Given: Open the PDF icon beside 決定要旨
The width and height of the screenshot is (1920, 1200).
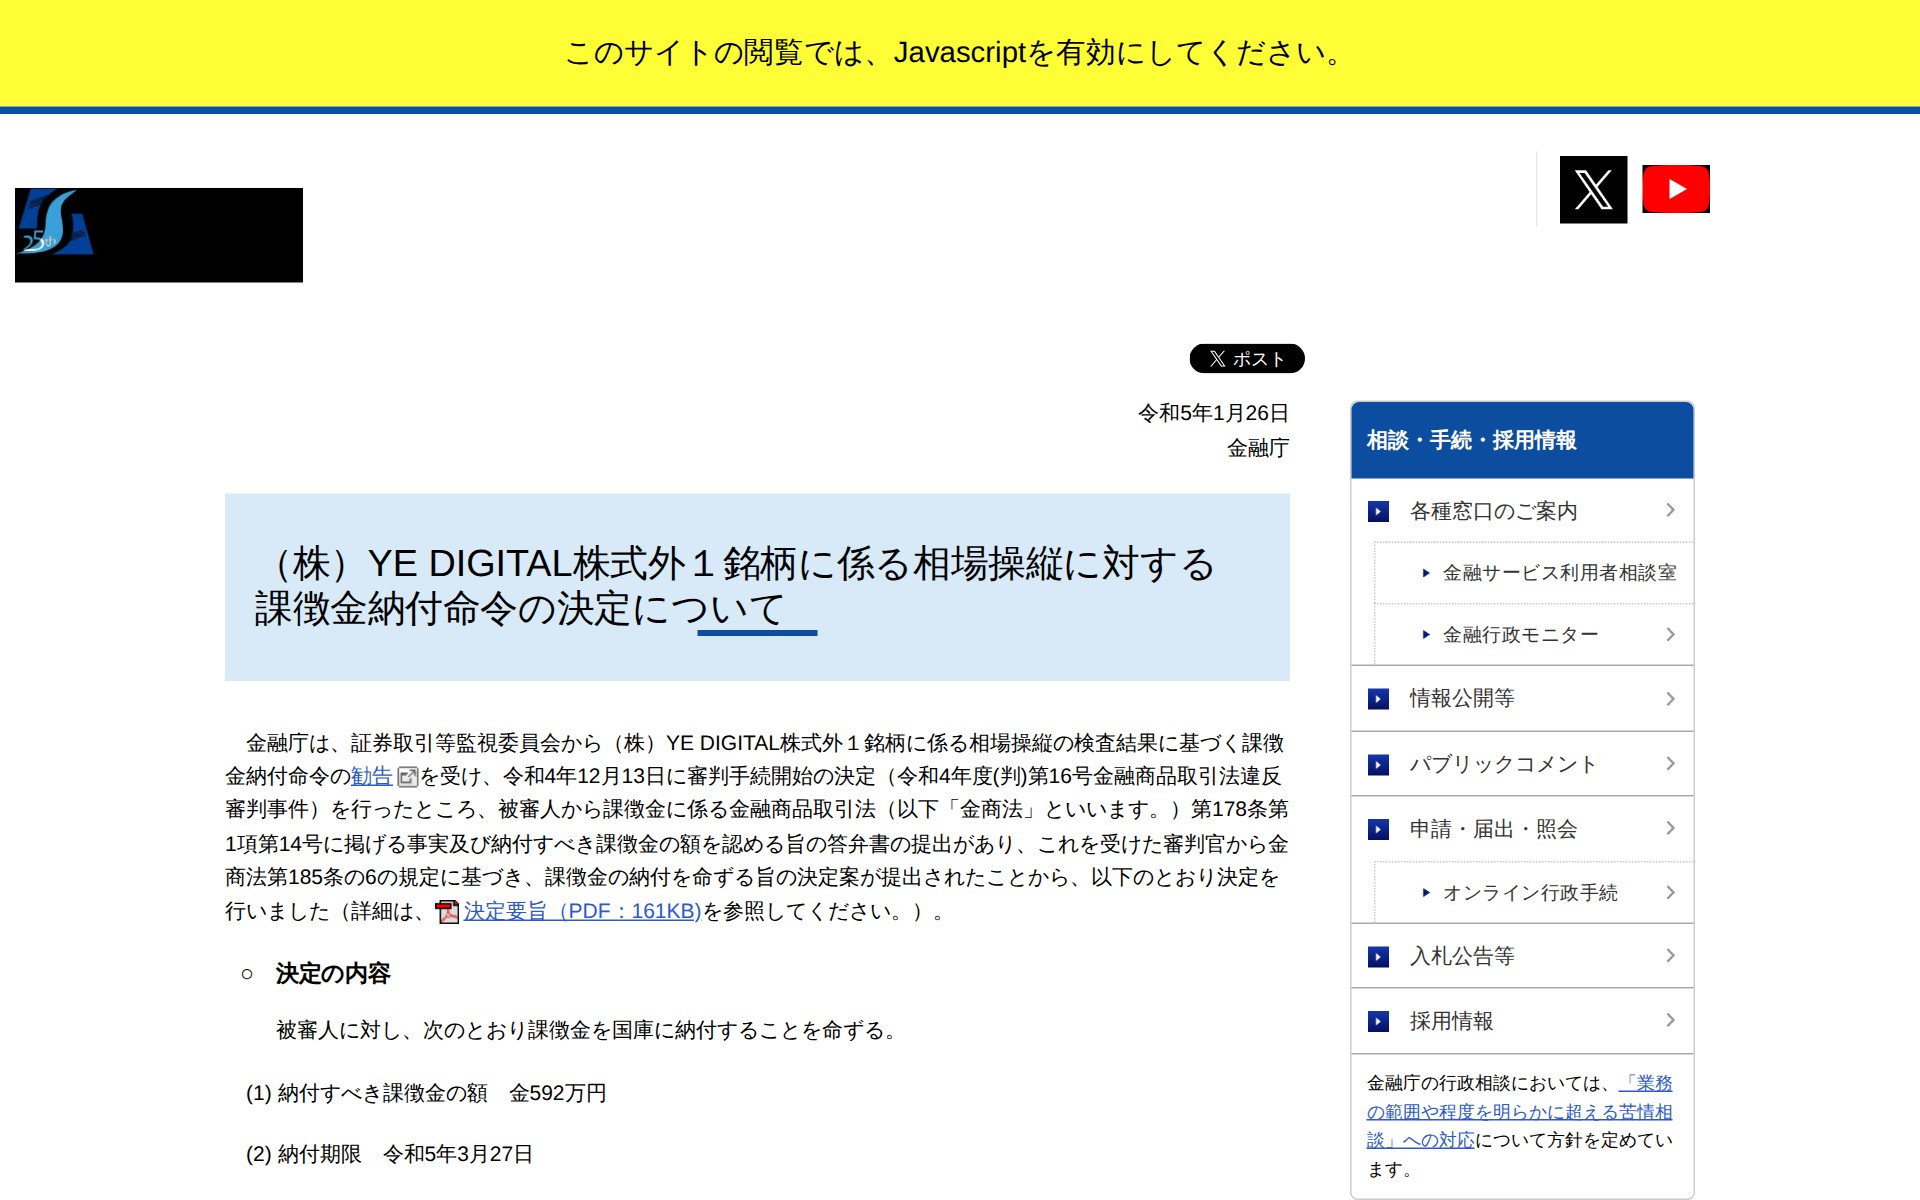Looking at the screenshot, I should pyautogui.click(x=446, y=912).
